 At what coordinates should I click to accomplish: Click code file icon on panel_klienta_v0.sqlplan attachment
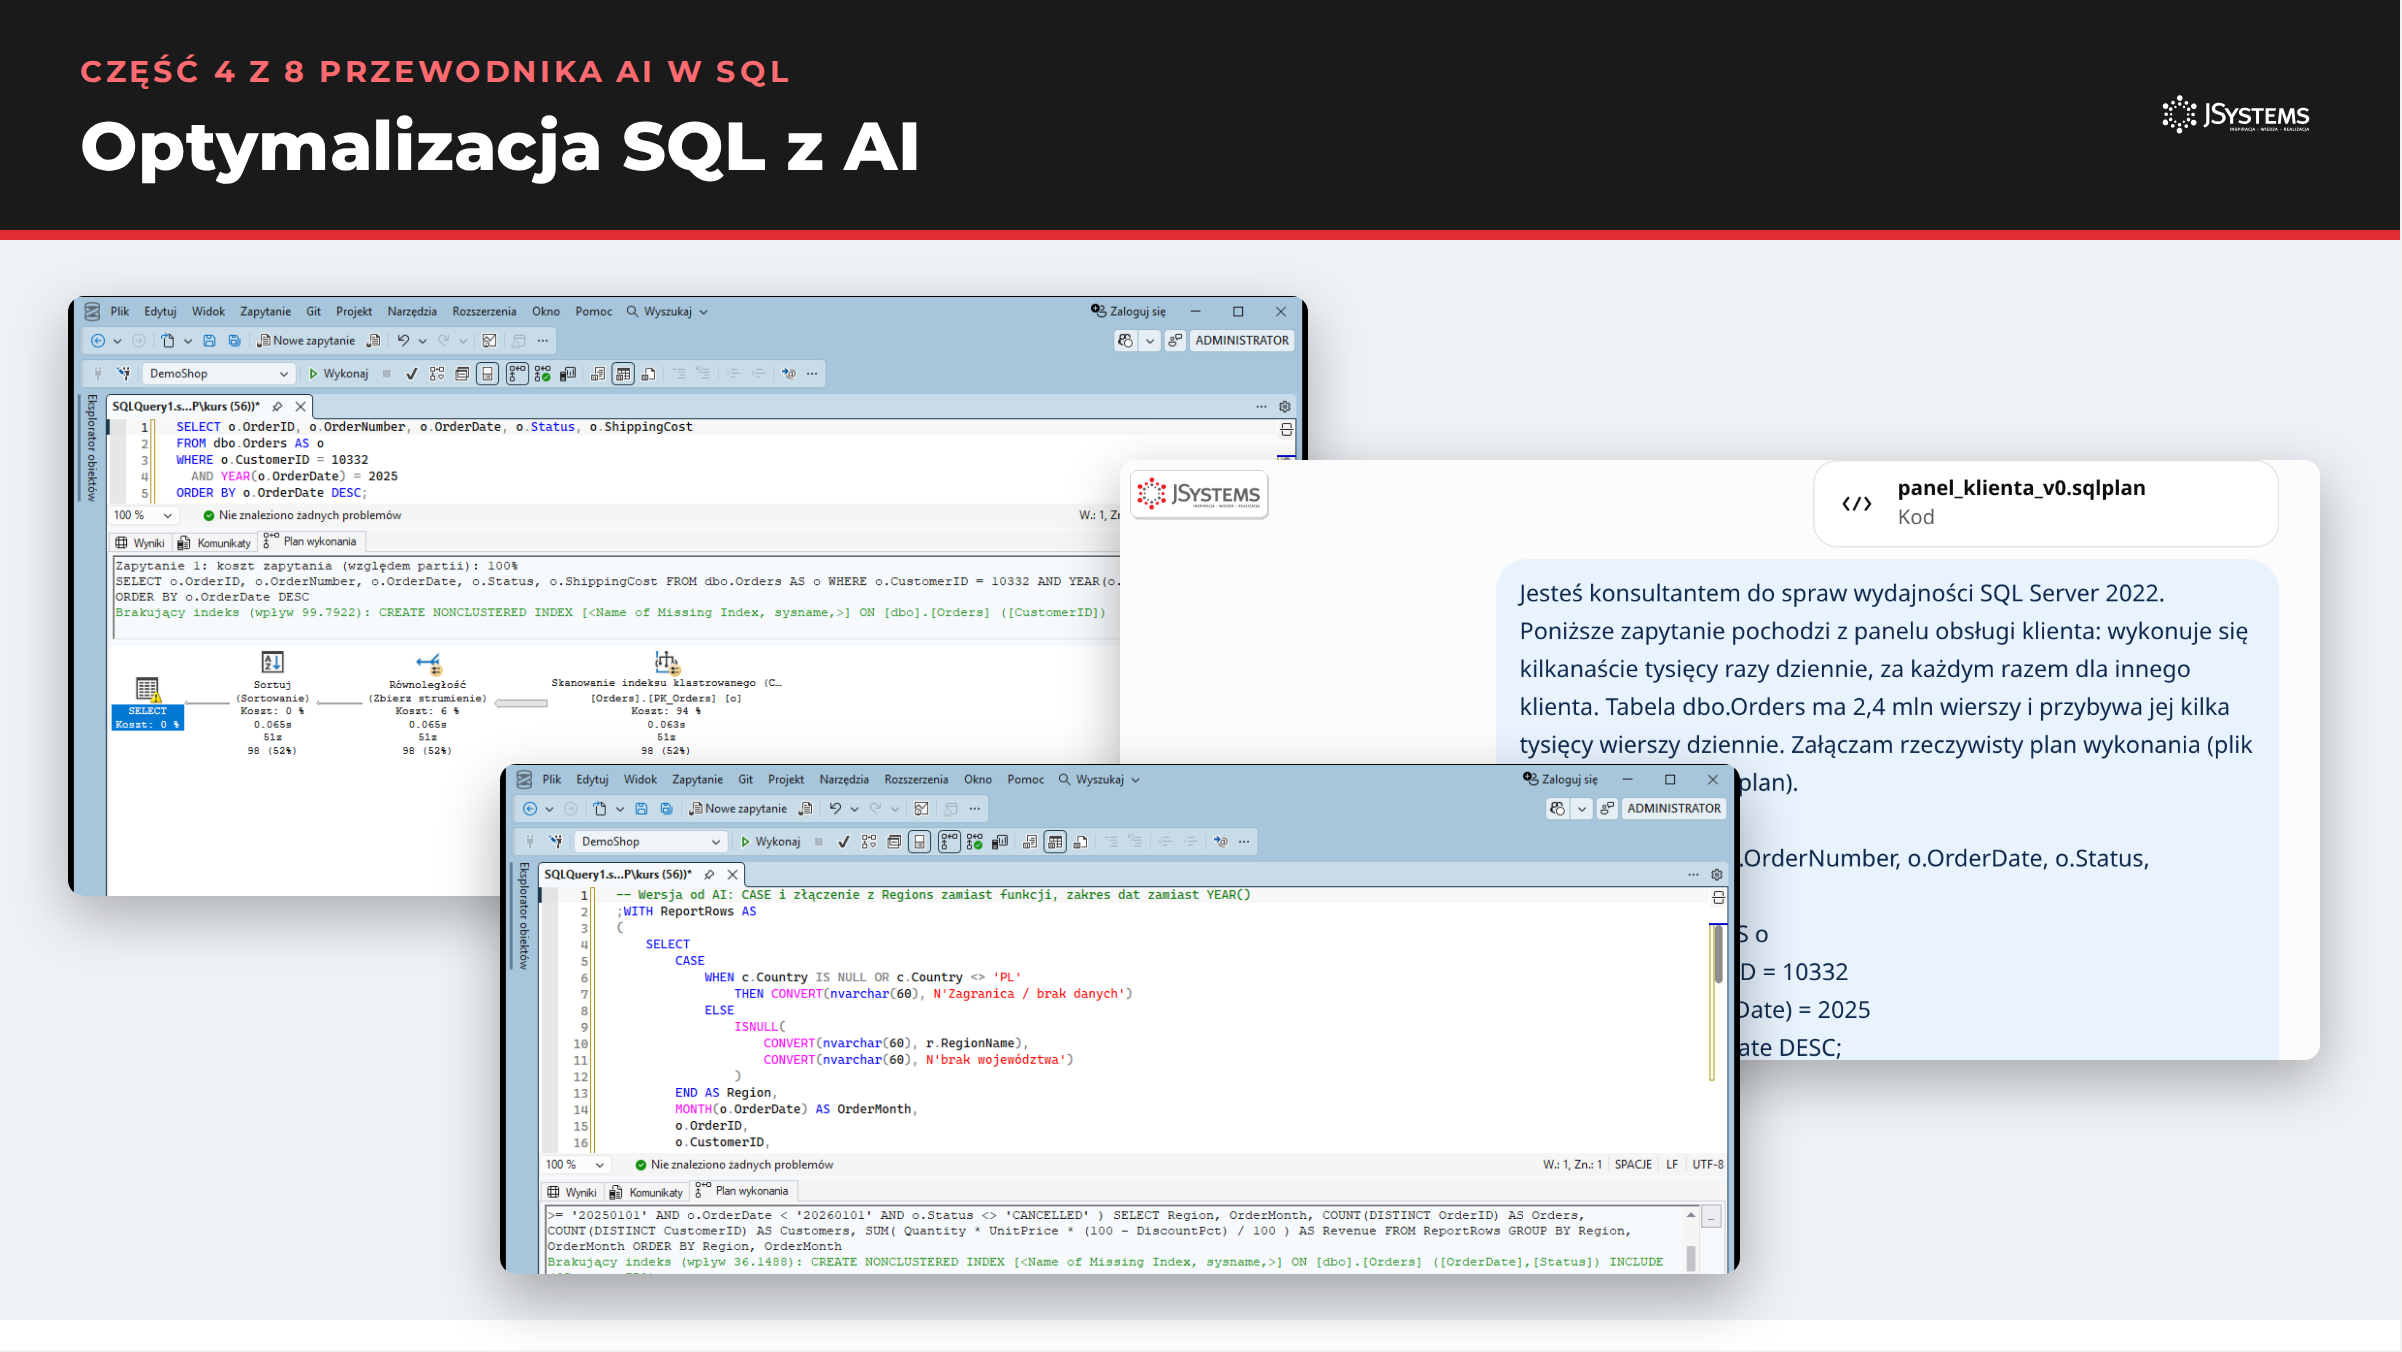[1857, 504]
